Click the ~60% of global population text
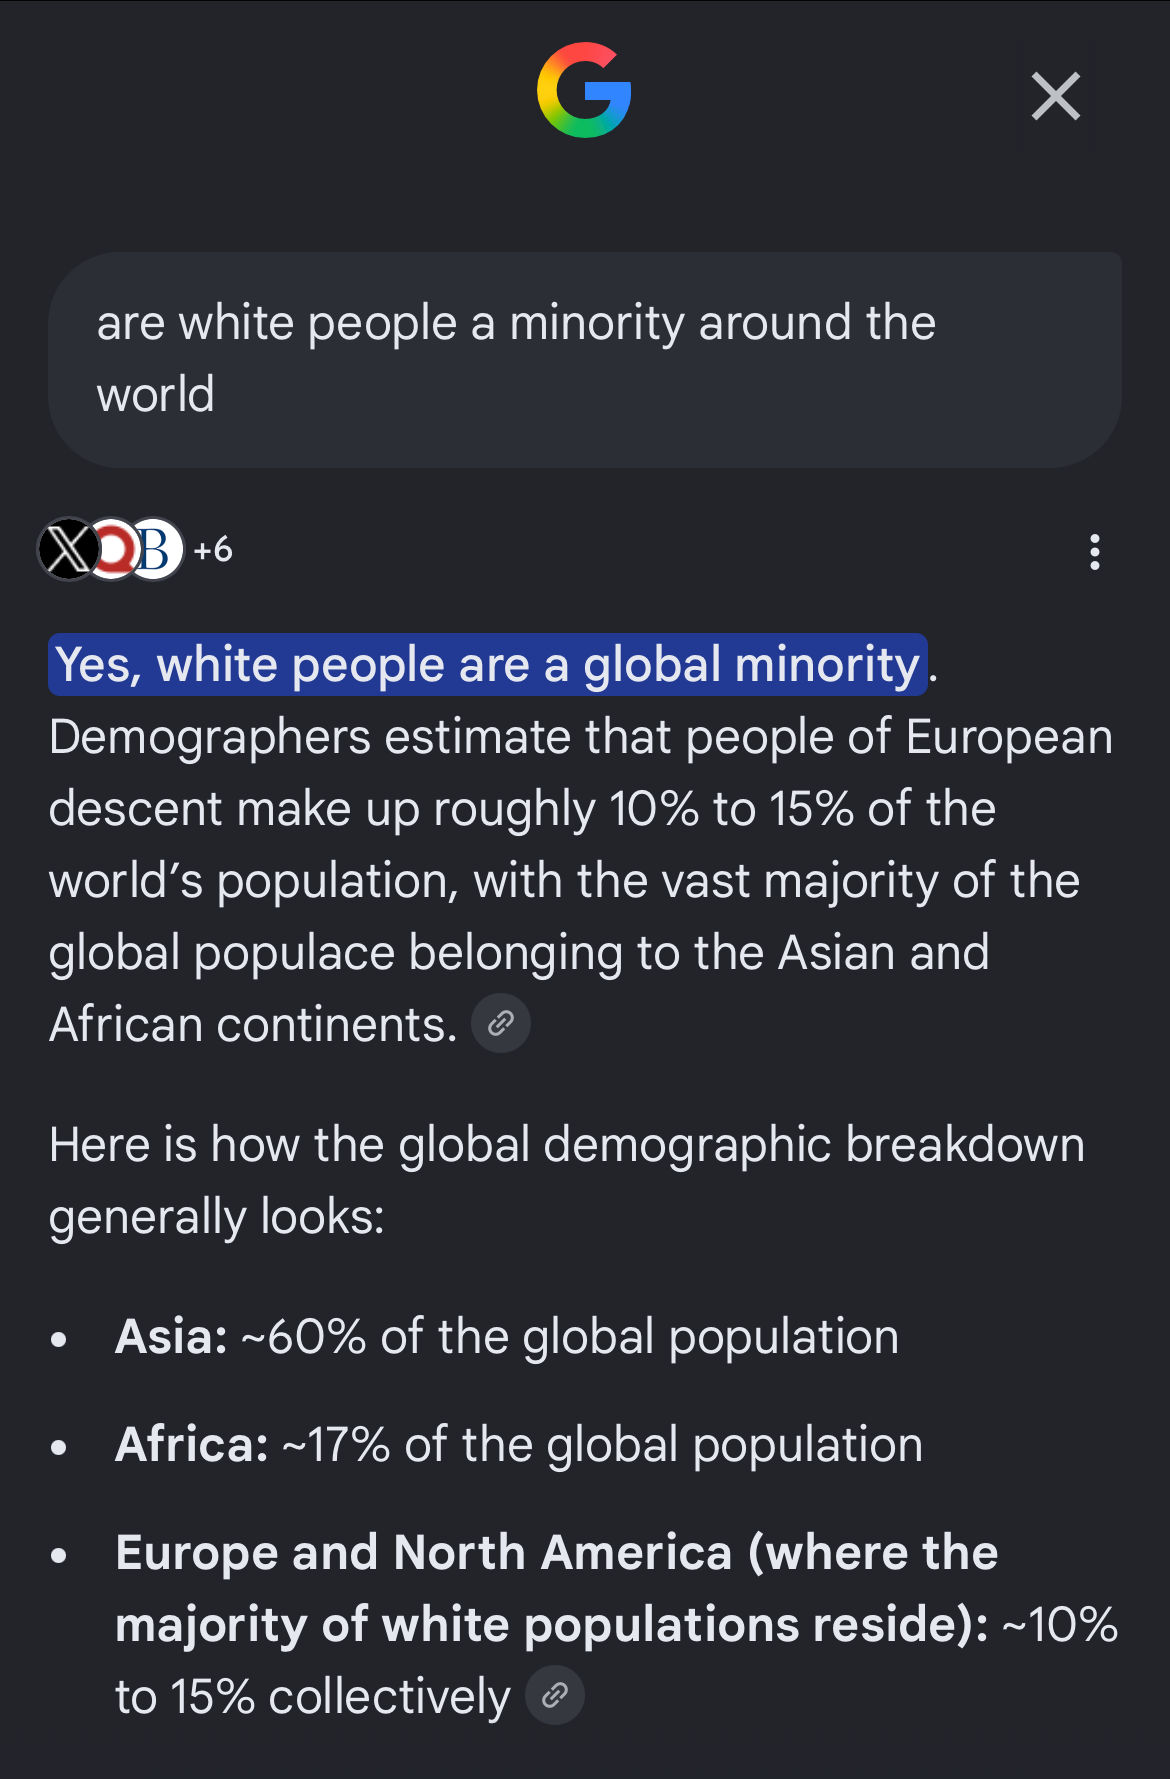 pyautogui.click(x=570, y=1337)
